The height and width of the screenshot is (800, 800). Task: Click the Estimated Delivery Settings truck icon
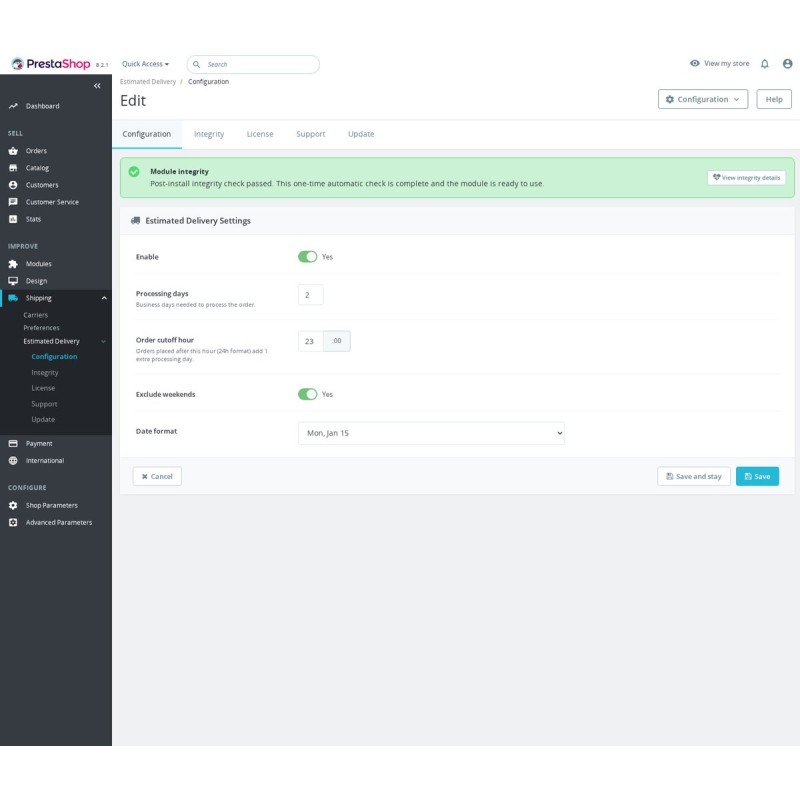tap(135, 220)
